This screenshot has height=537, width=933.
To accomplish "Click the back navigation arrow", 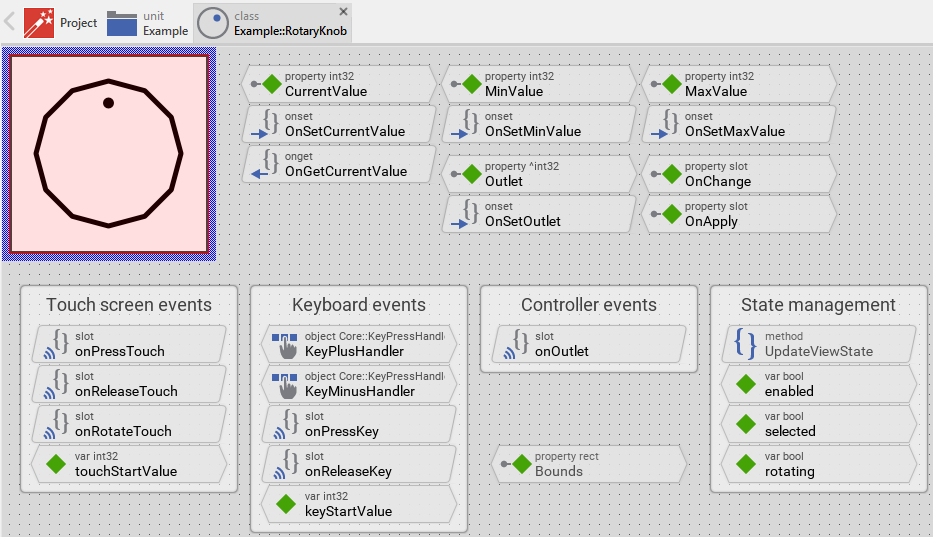I will [10, 22].
